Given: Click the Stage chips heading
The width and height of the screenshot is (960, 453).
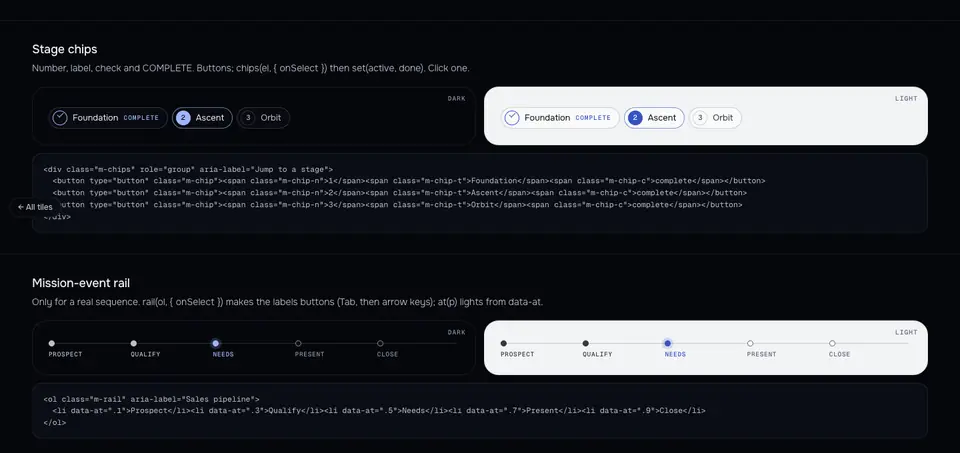Looking at the screenshot, I should tap(64, 49).
